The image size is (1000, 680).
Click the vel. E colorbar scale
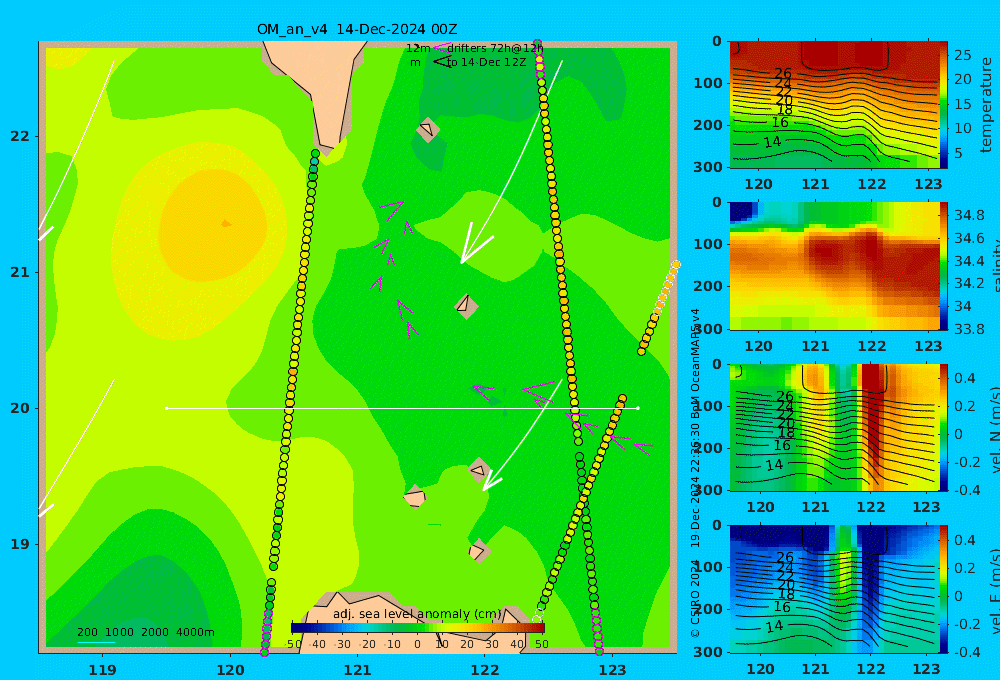coord(944,589)
